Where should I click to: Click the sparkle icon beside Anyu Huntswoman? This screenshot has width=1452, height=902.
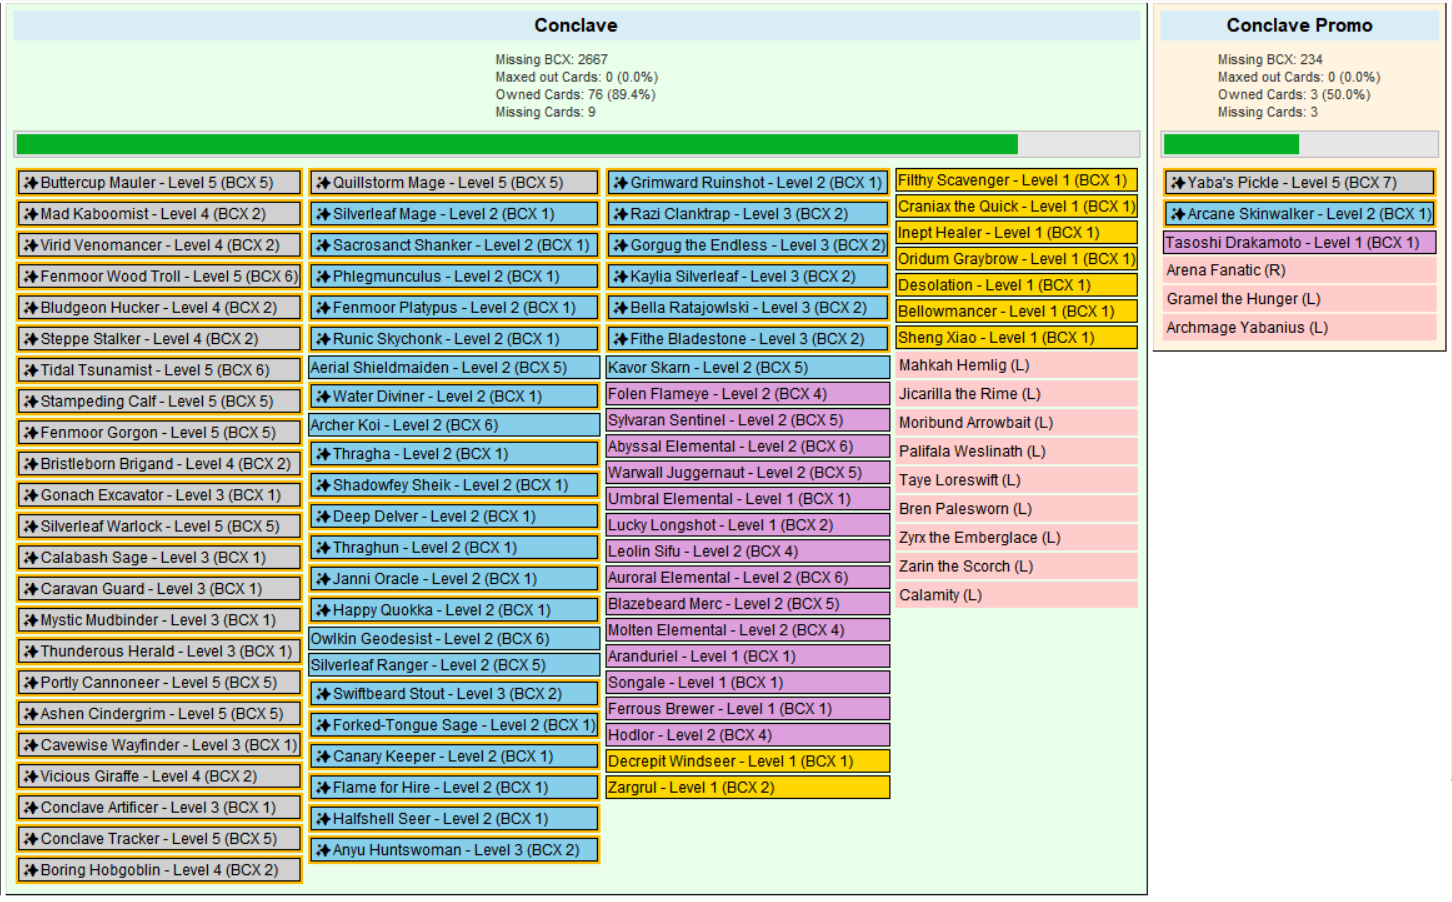pyautogui.click(x=323, y=850)
